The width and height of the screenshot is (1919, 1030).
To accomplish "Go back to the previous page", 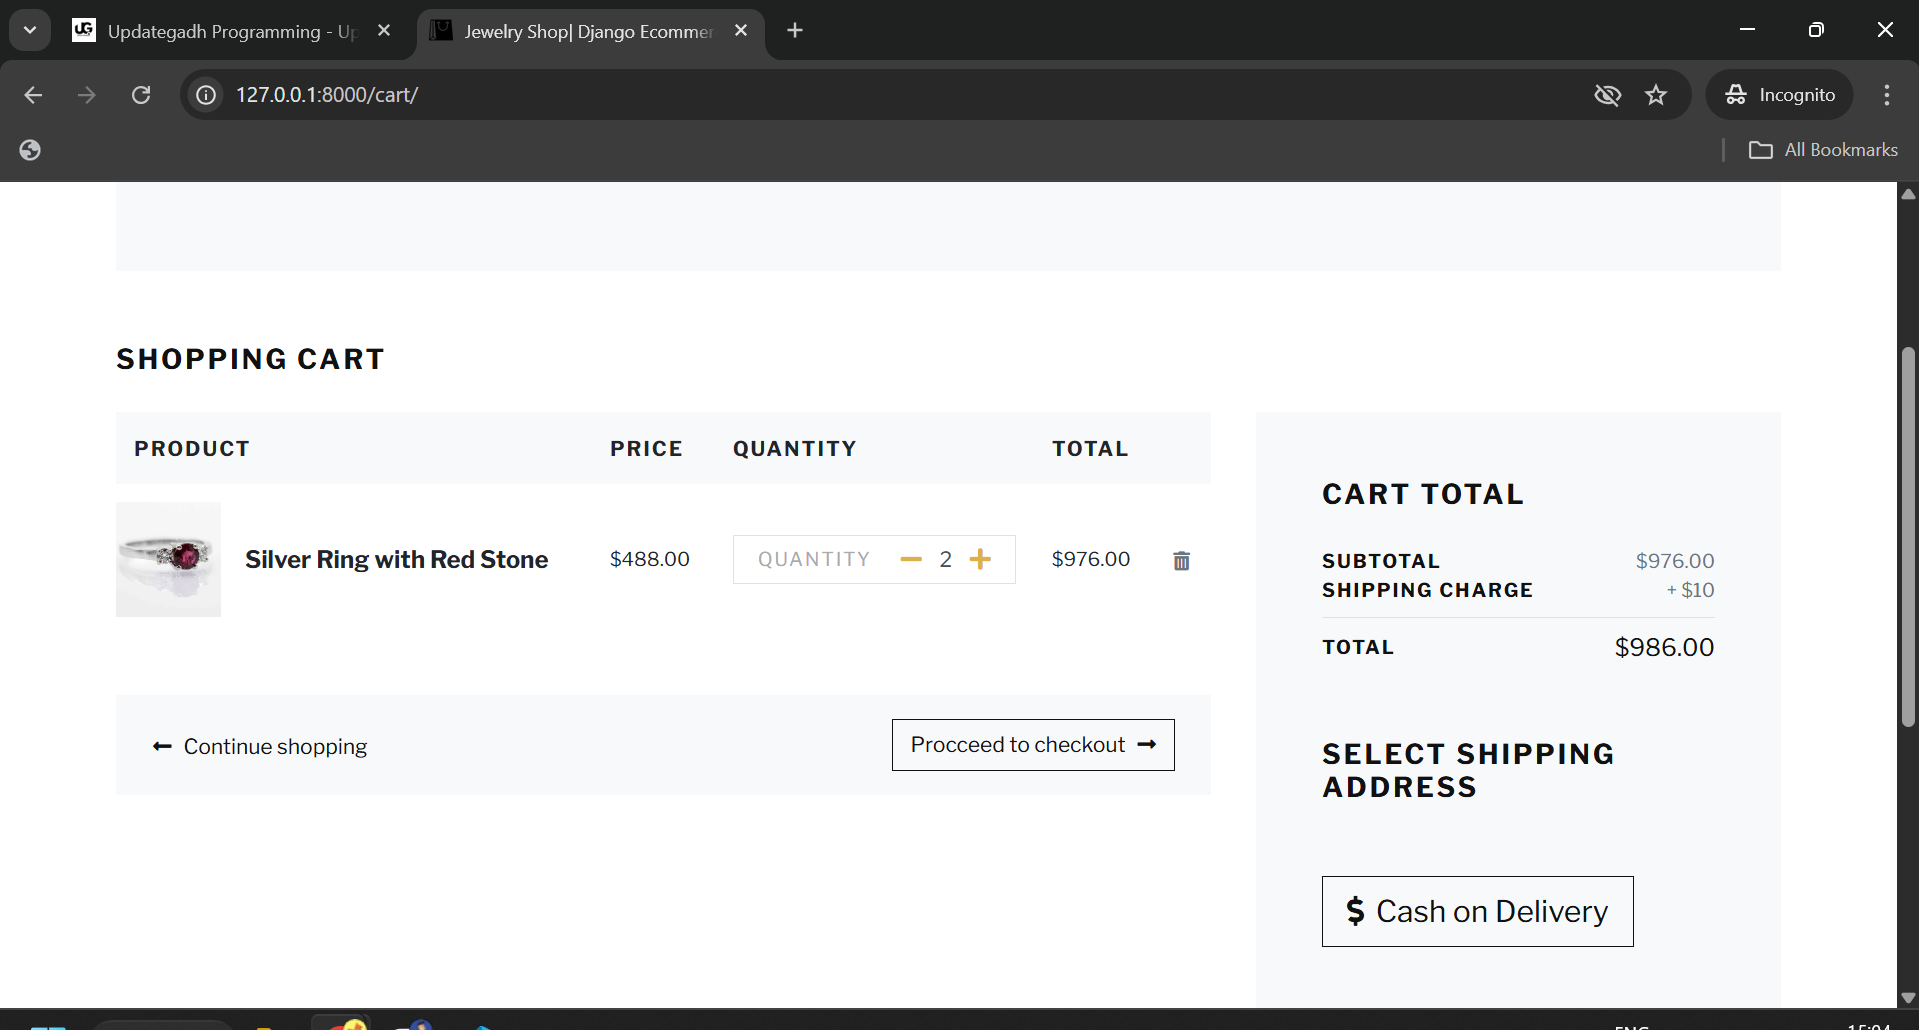I will click(33, 95).
